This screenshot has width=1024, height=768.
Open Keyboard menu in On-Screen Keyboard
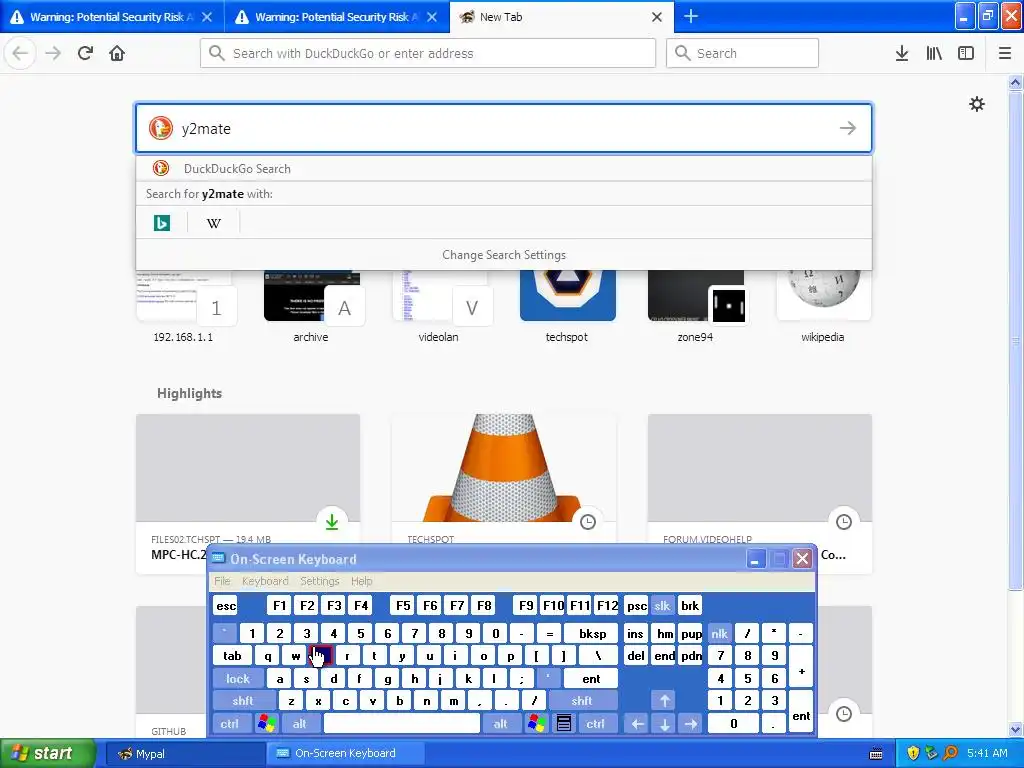[x=264, y=581]
